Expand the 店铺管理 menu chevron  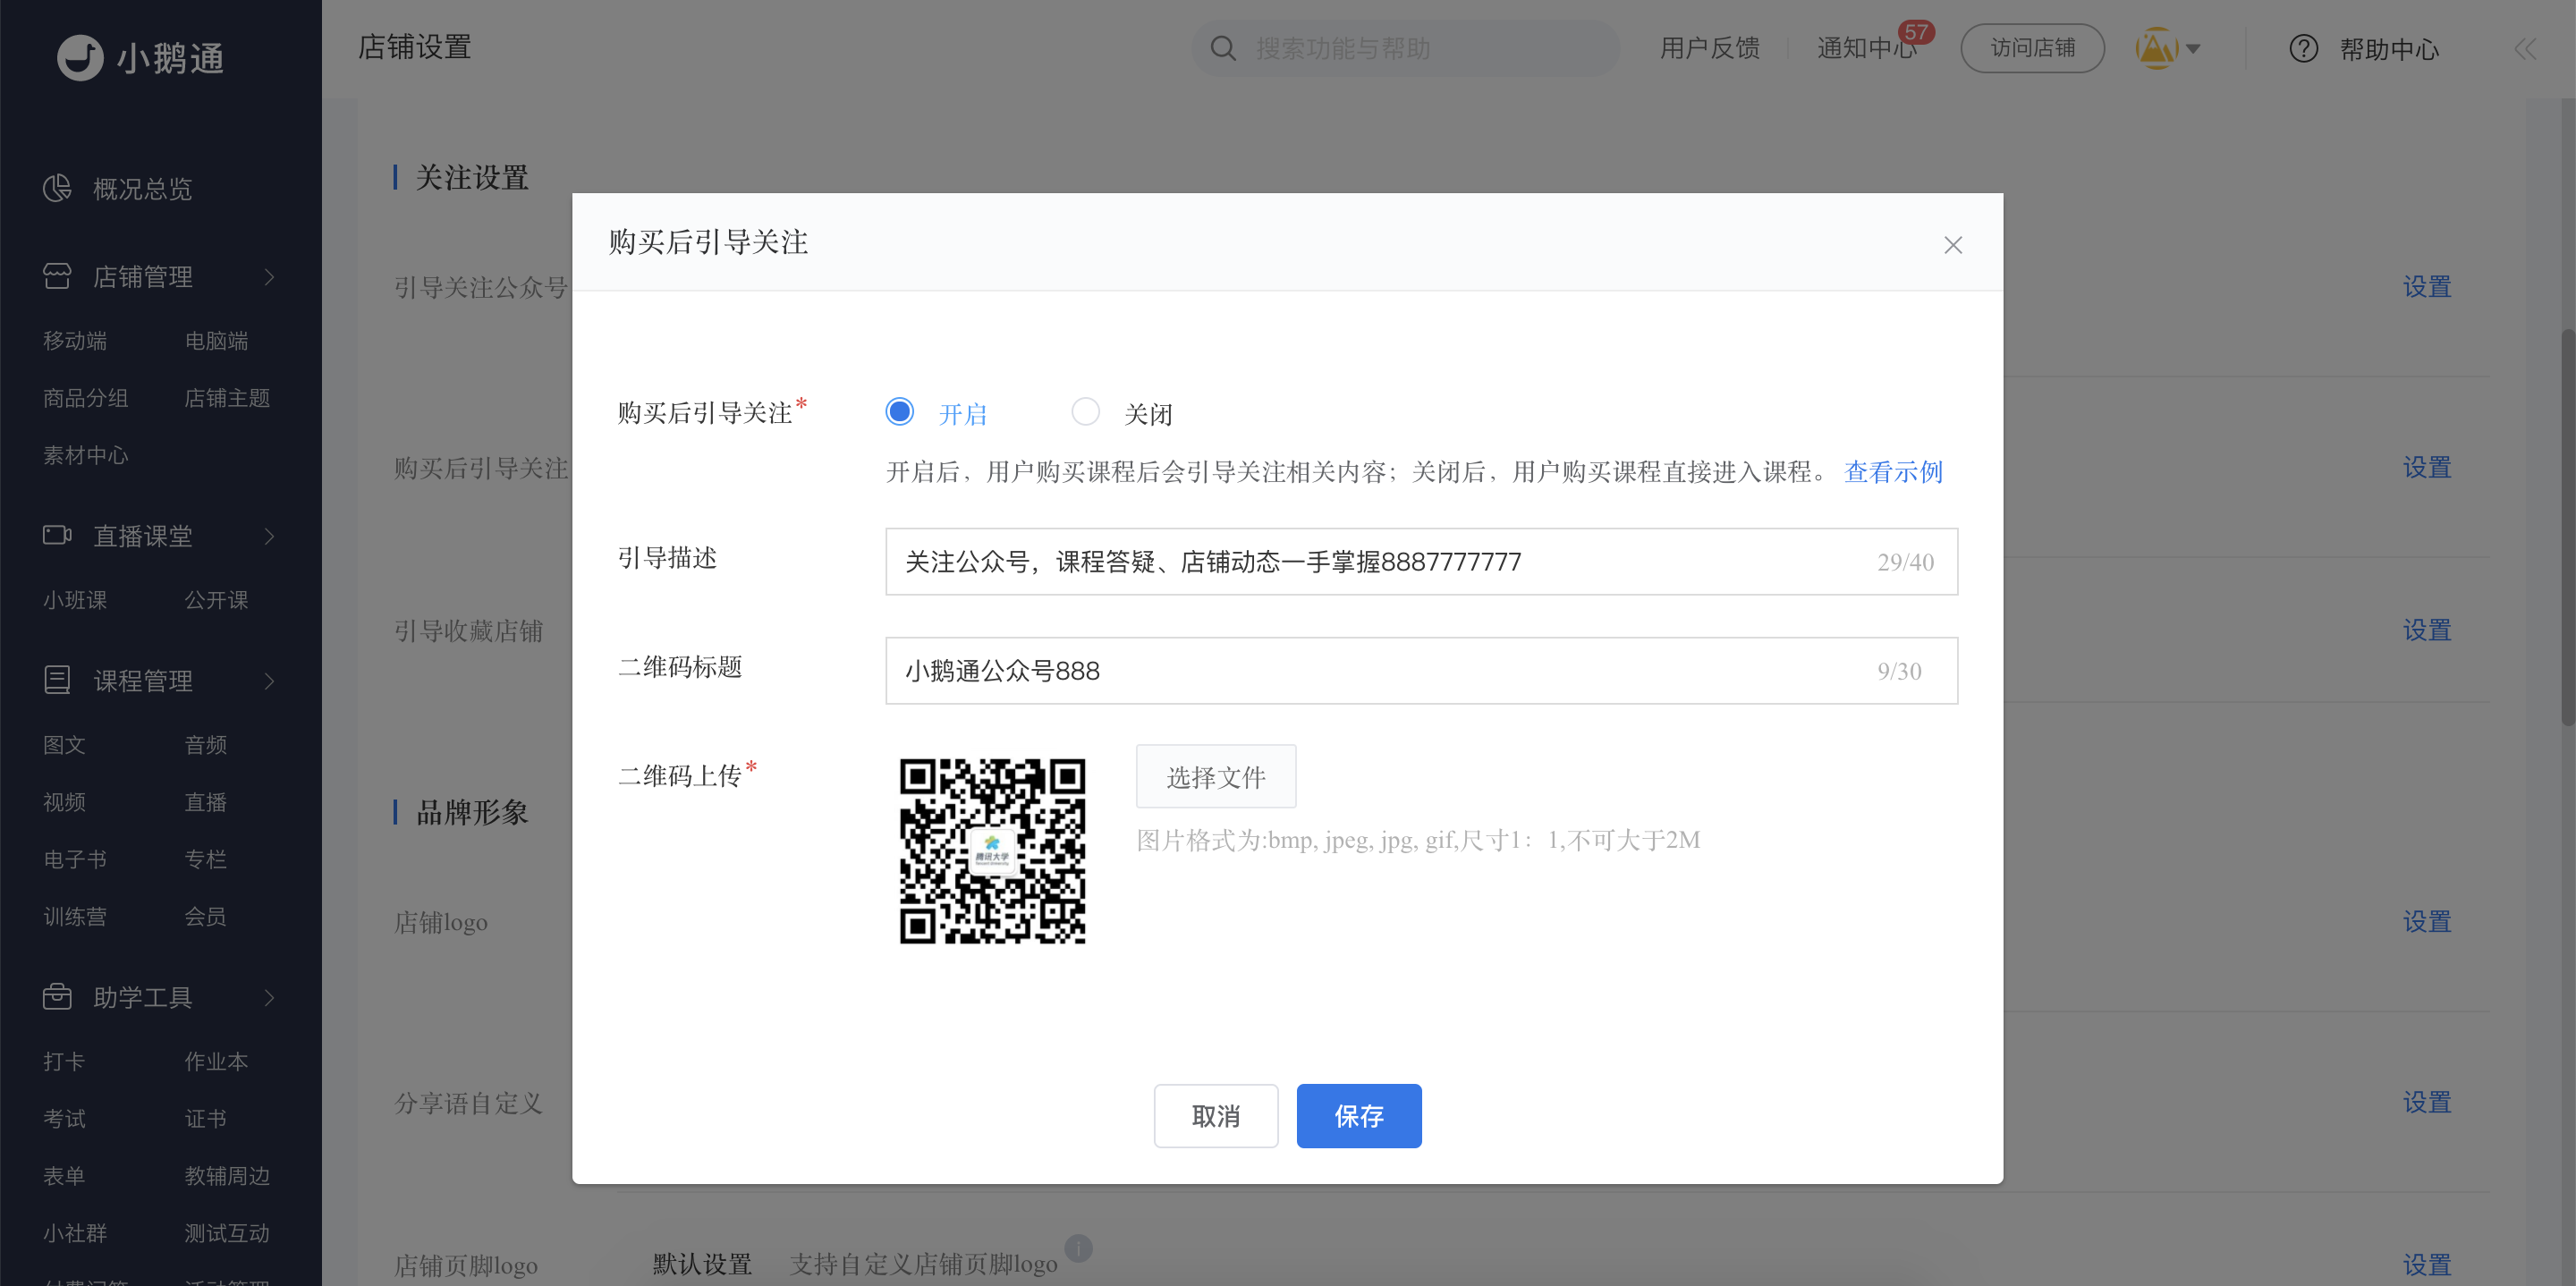tap(269, 277)
